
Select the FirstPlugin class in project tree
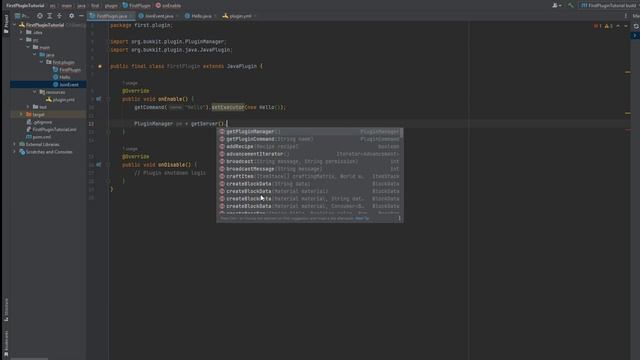coord(67,70)
